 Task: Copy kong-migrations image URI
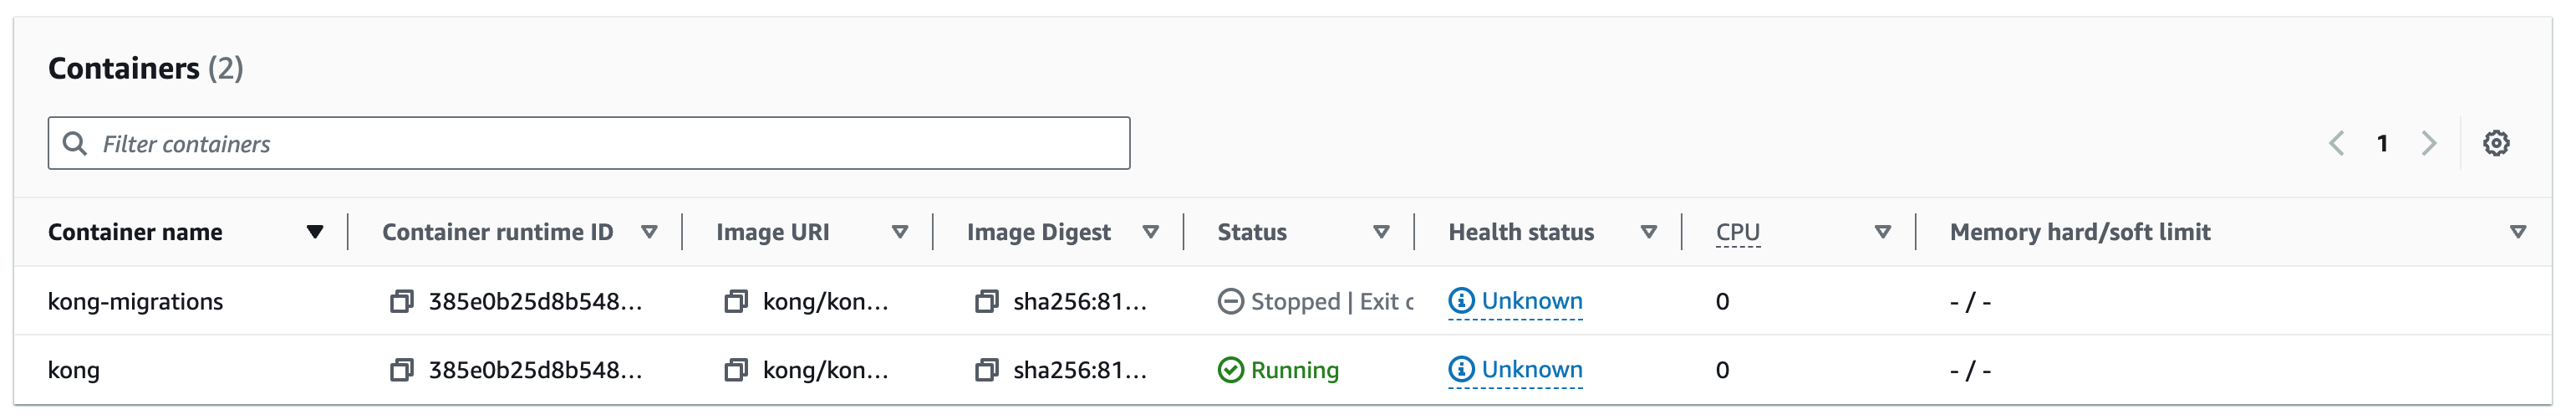(x=736, y=301)
